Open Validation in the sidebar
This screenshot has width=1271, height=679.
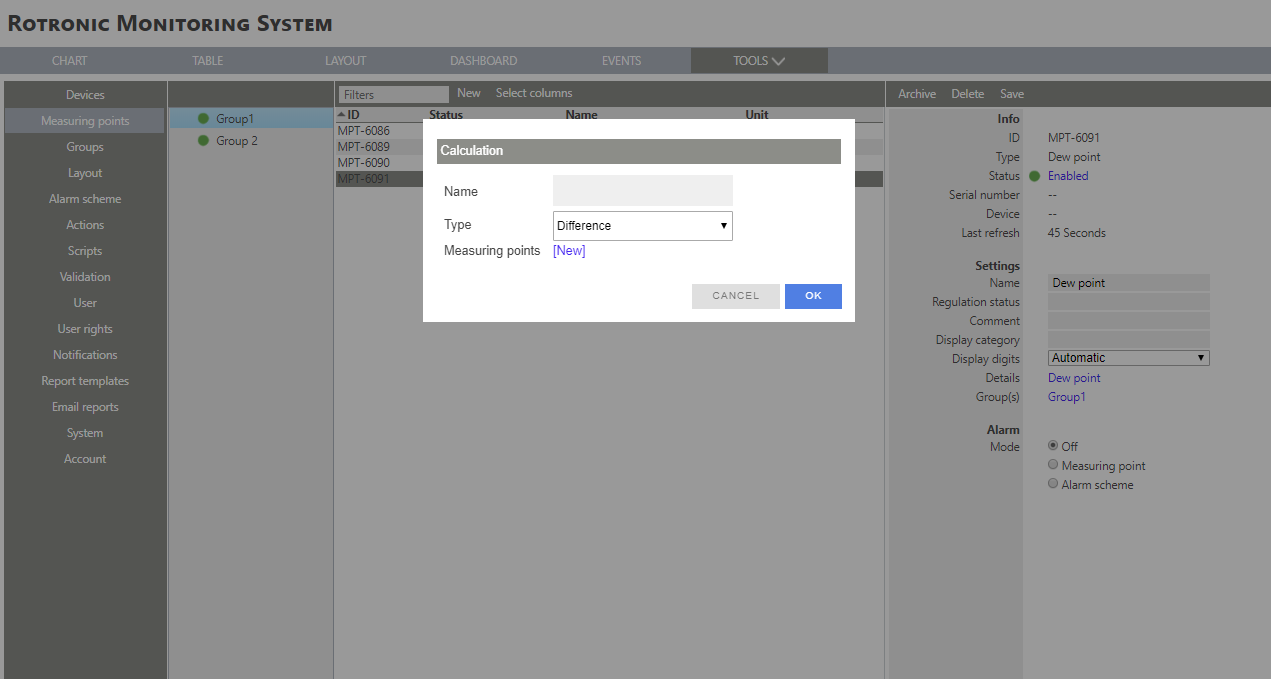(85, 277)
